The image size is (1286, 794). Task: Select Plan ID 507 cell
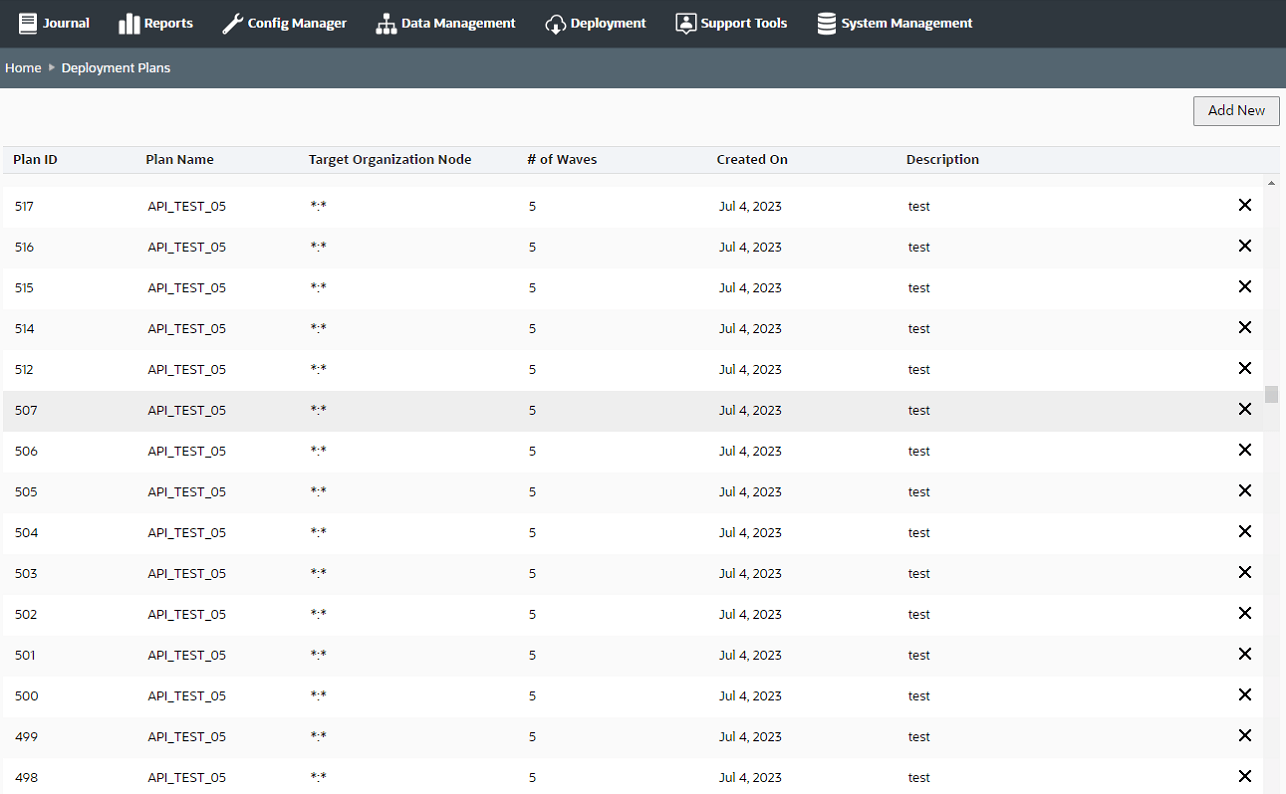(x=26, y=411)
